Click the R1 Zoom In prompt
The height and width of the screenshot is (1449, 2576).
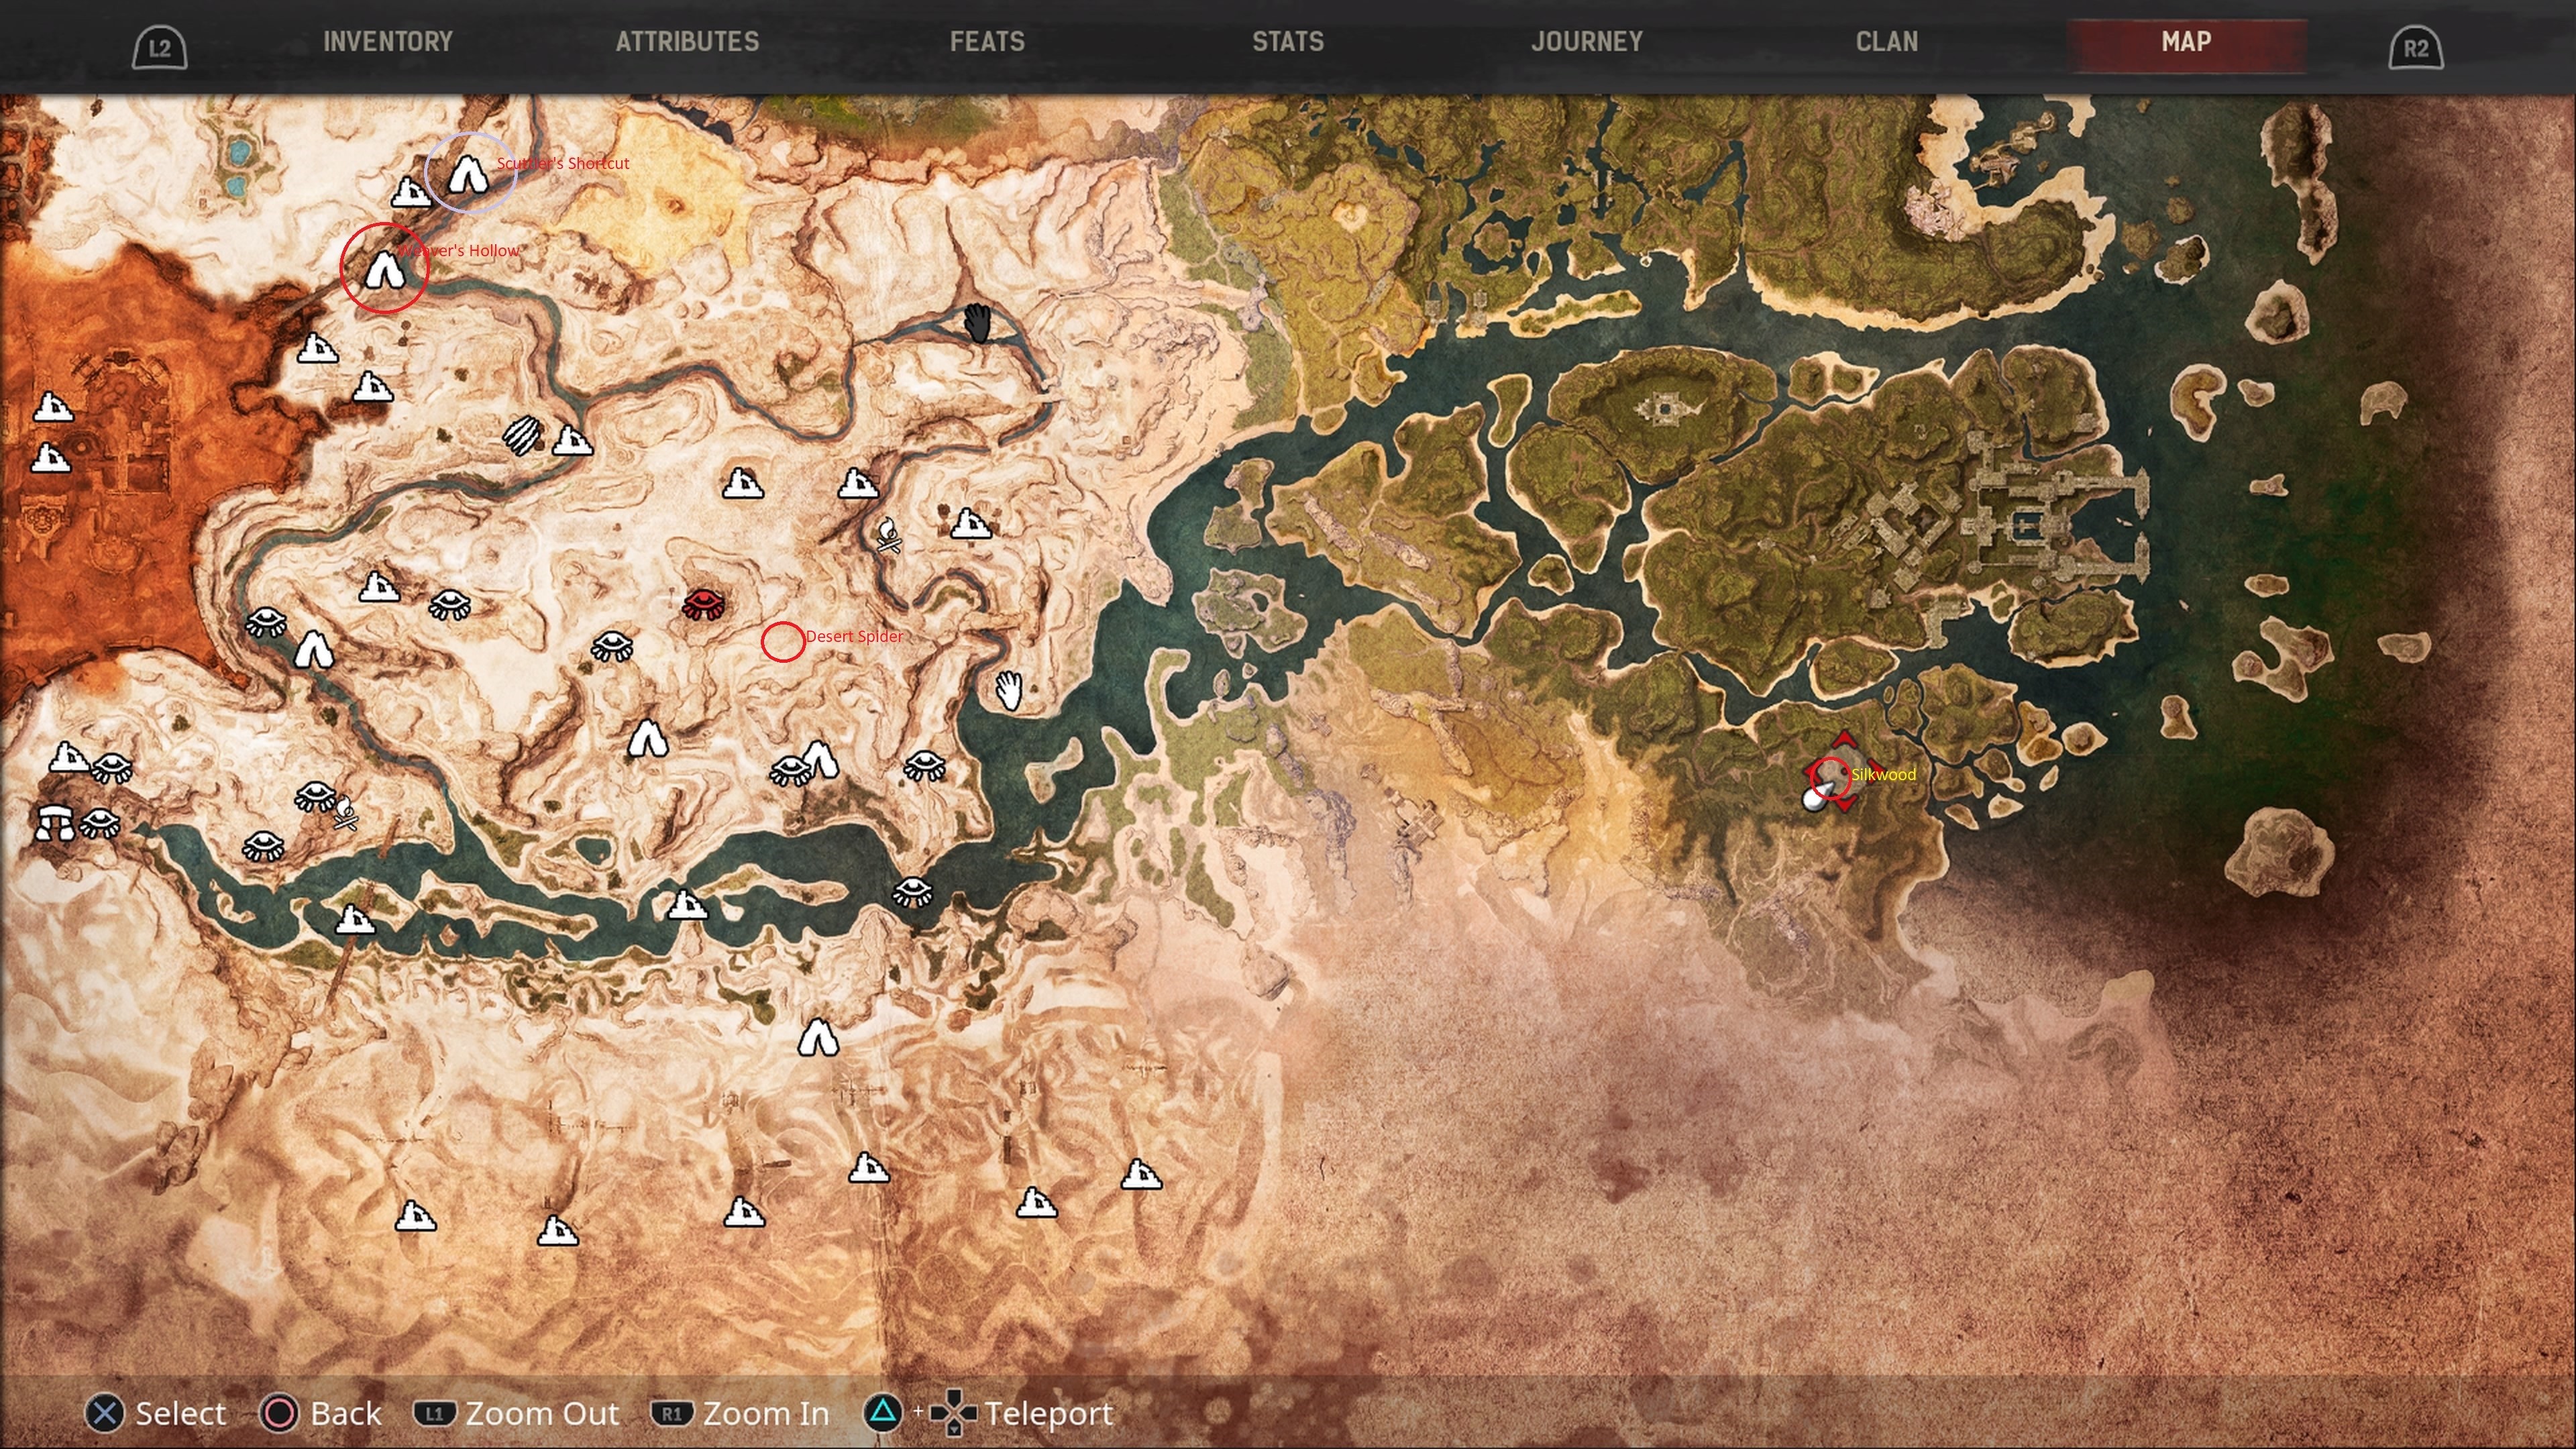[740, 1413]
